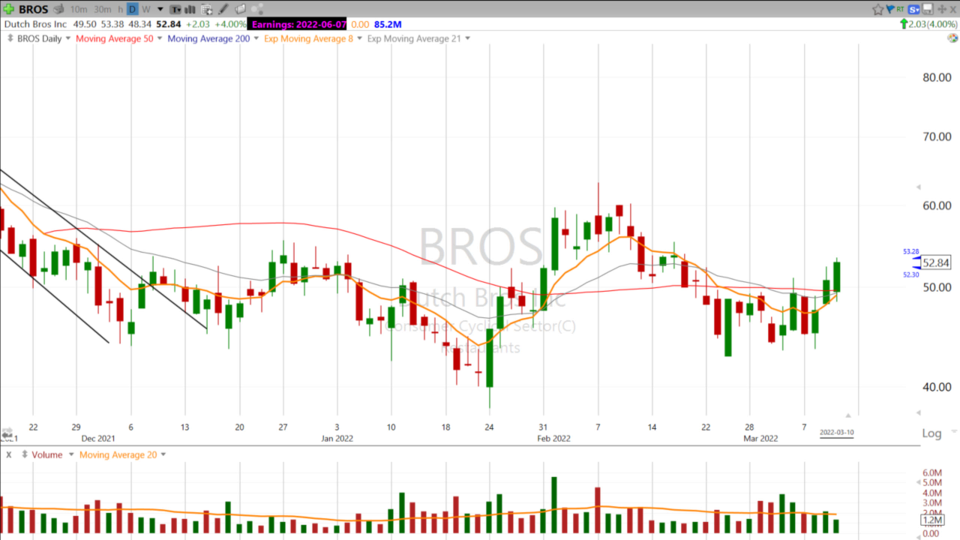The image size is (960, 540).
Task: Click the BROS ticker symbol field
Action: pos(33,9)
